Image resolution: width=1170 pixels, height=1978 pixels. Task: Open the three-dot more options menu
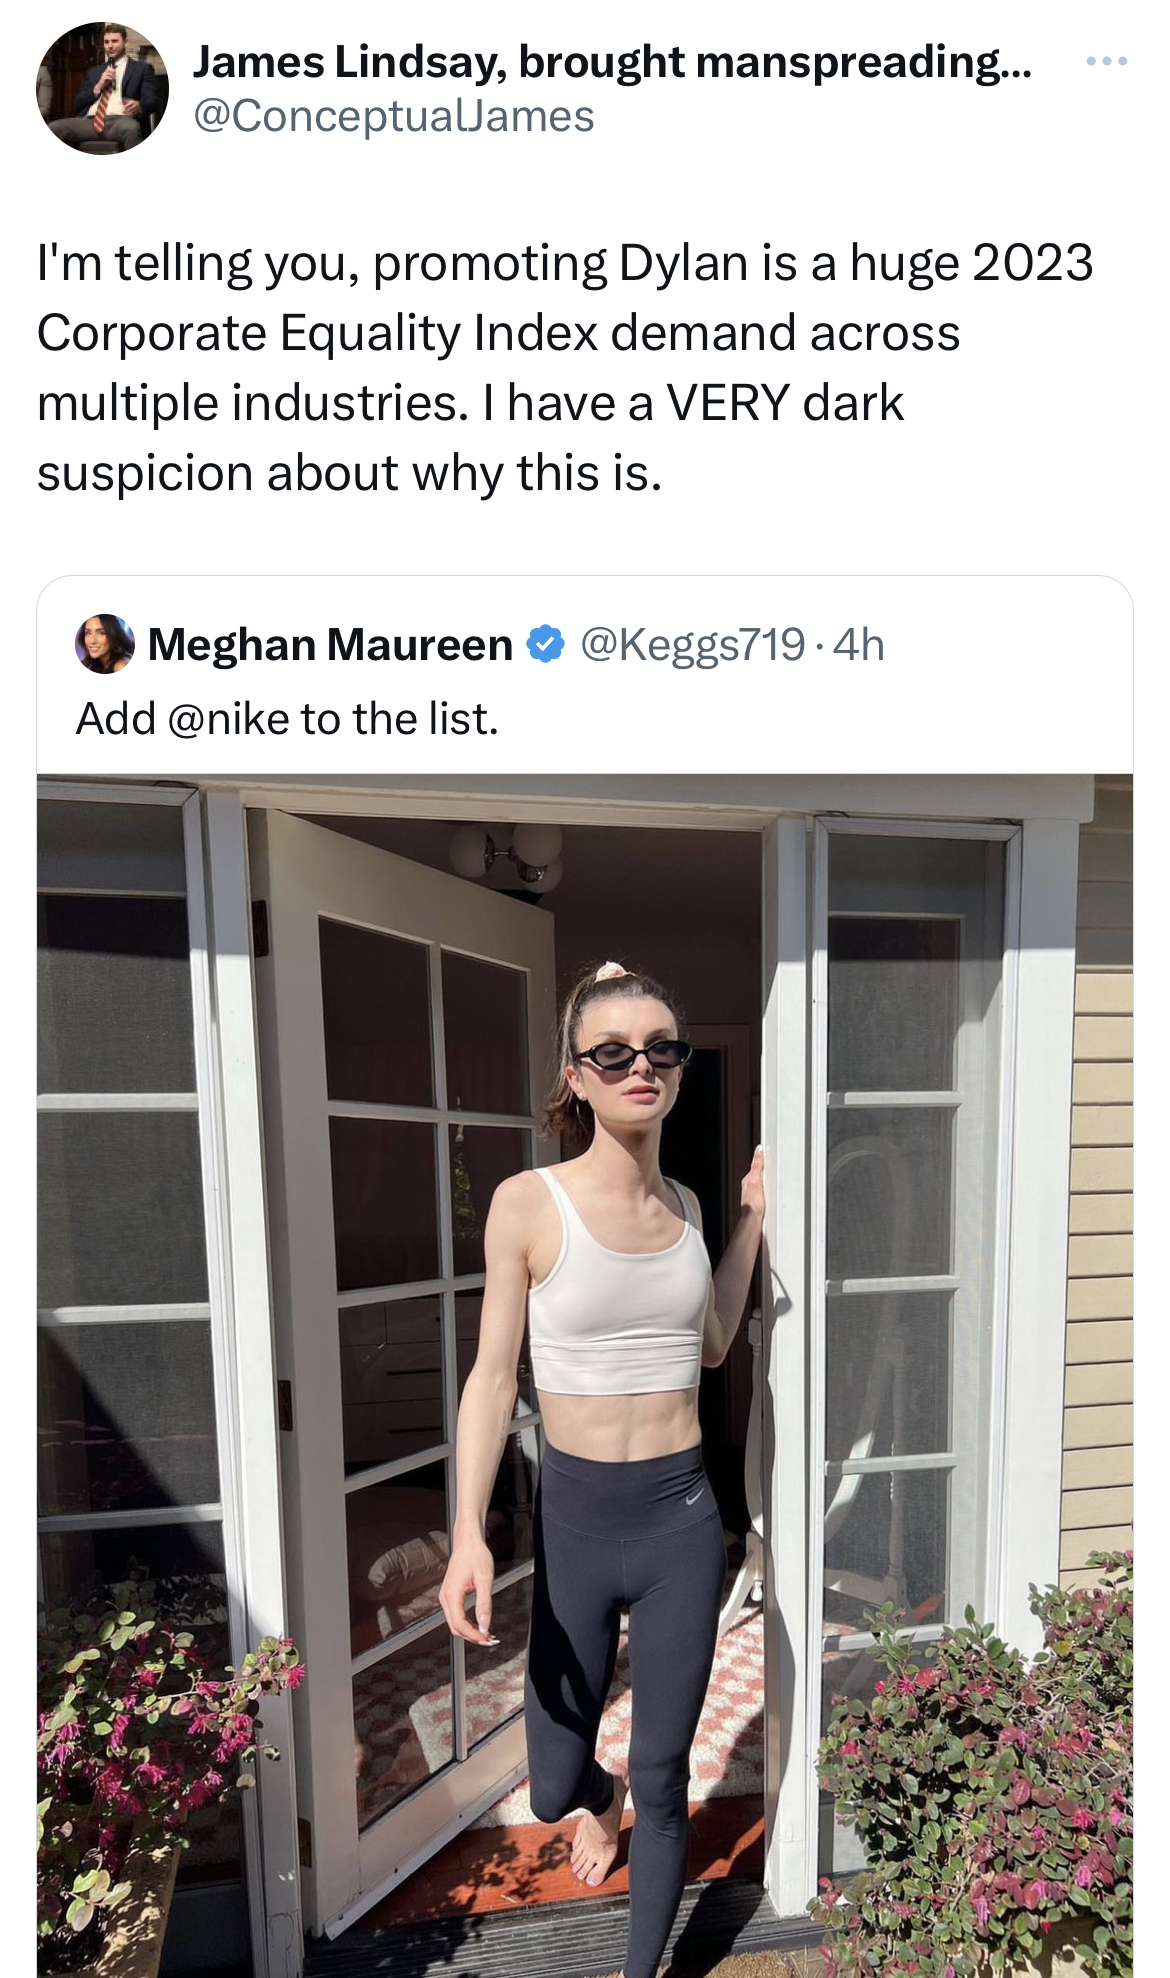tap(1107, 62)
